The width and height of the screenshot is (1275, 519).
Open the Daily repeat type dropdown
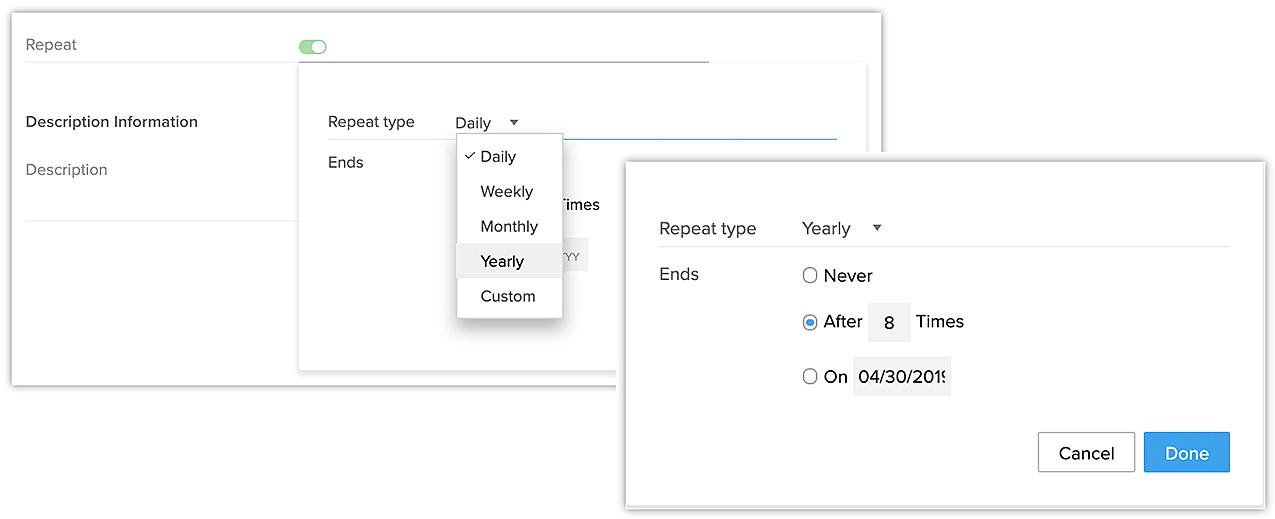point(486,123)
